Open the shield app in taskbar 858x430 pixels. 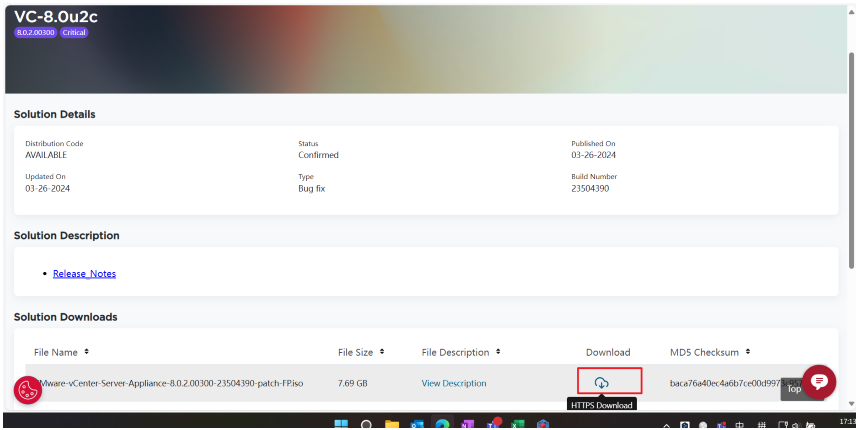543,425
